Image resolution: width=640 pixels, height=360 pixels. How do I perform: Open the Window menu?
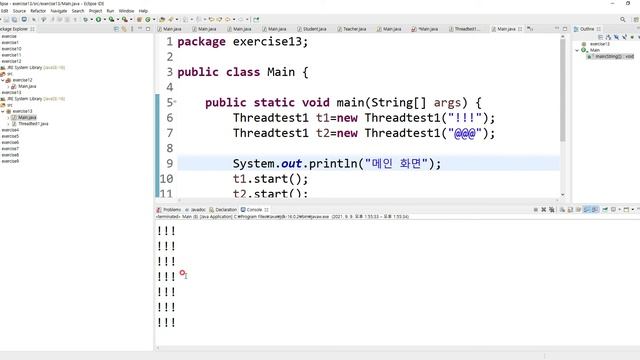[x=126, y=11]
